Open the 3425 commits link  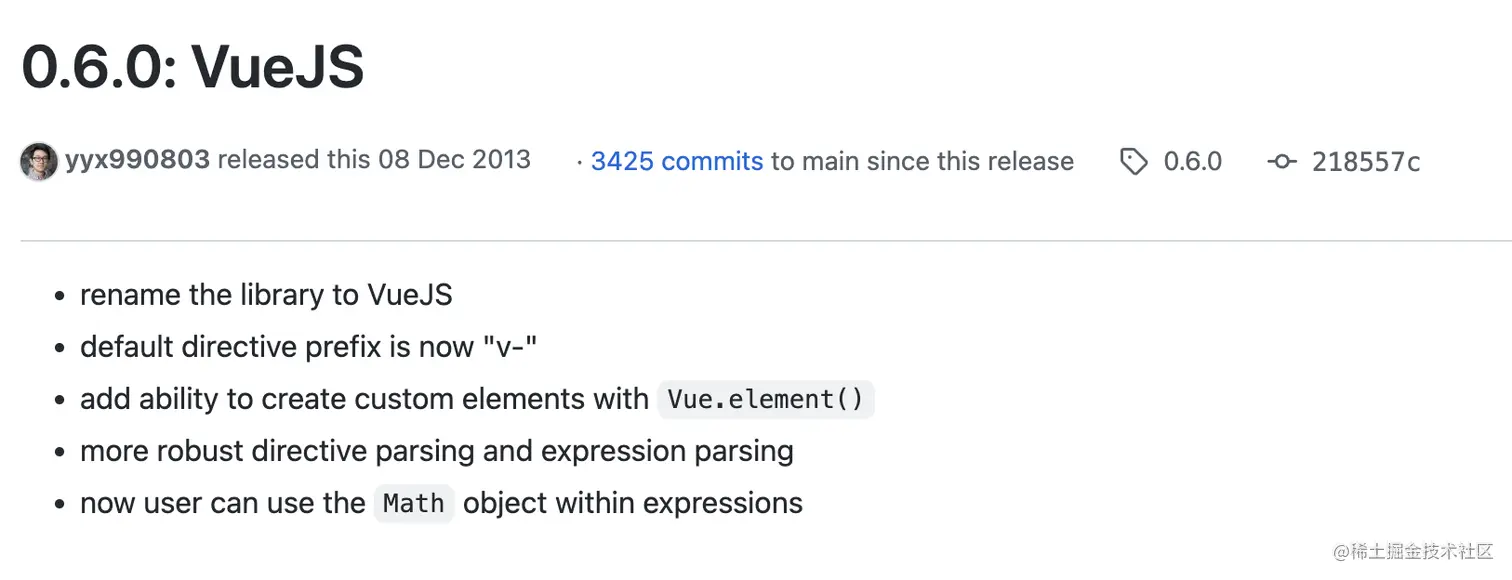point(677,162)
